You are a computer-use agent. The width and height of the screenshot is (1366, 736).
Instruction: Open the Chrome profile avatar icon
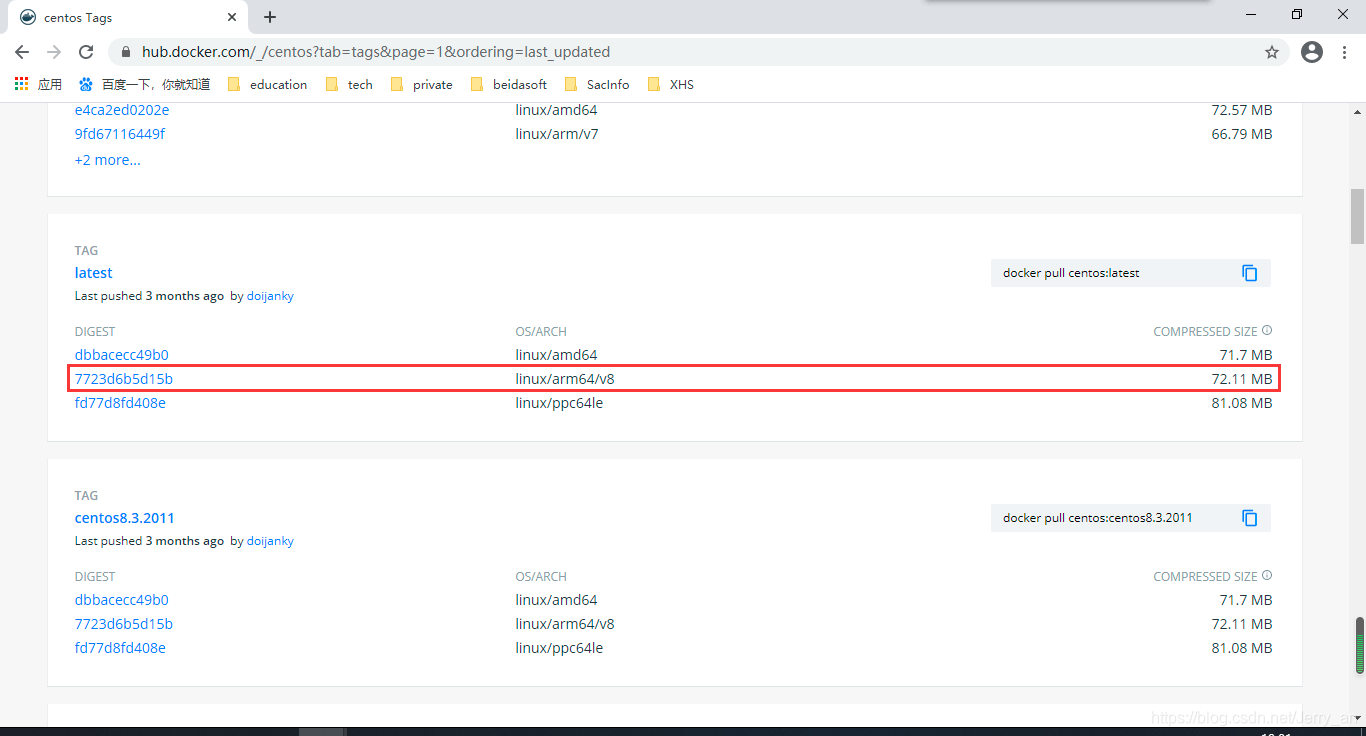1312,52
